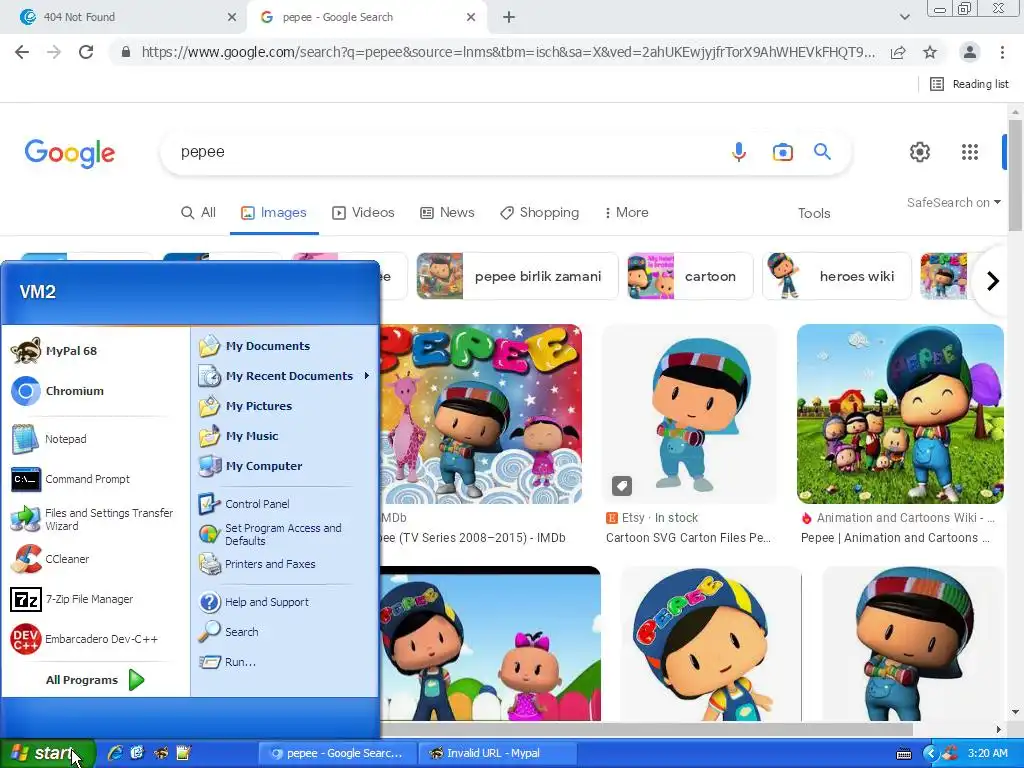Select the cartoon suggestion chip
Image resolution: width=1024 pixels, height=768 pixels.
tap(690, 276)
